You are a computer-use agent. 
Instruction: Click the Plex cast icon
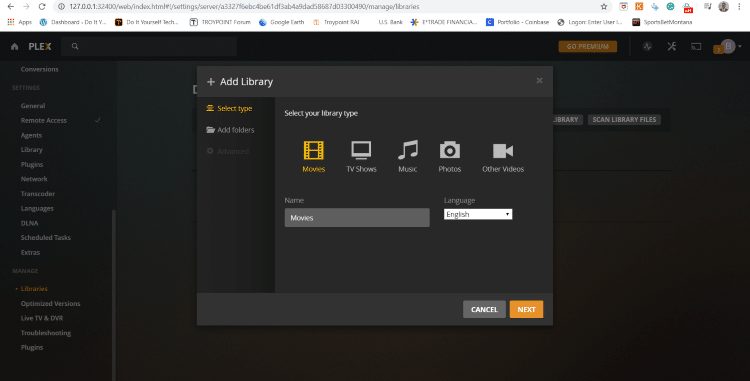point(696,46)
